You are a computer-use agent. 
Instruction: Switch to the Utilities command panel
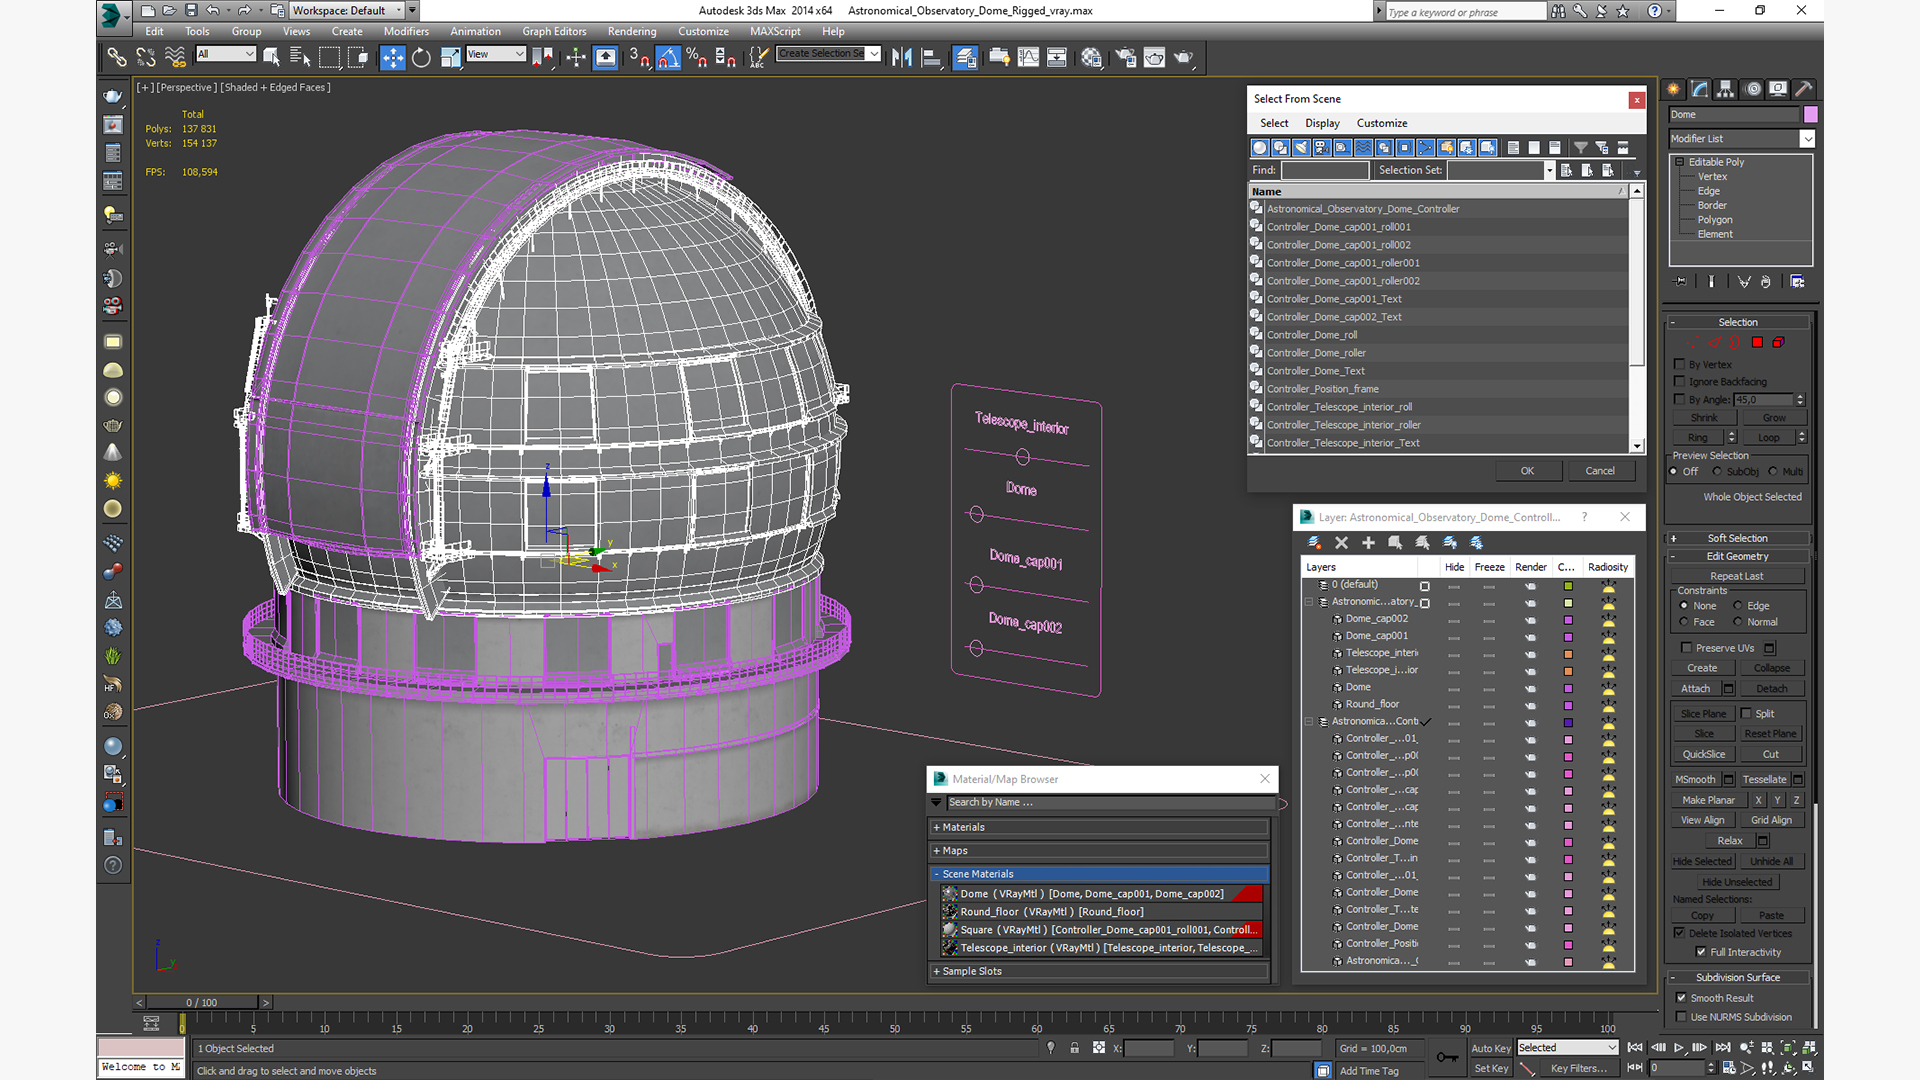[x=1804, y=89]
